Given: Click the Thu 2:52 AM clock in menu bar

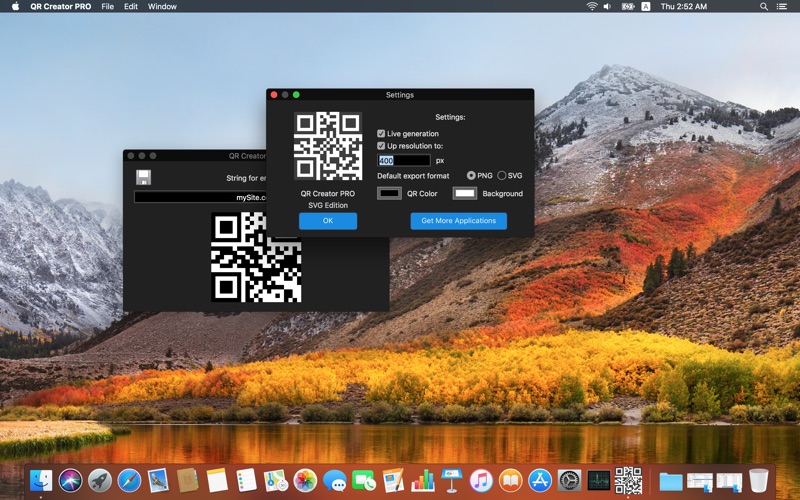Looking at the screenshot, I should [684, 7].
